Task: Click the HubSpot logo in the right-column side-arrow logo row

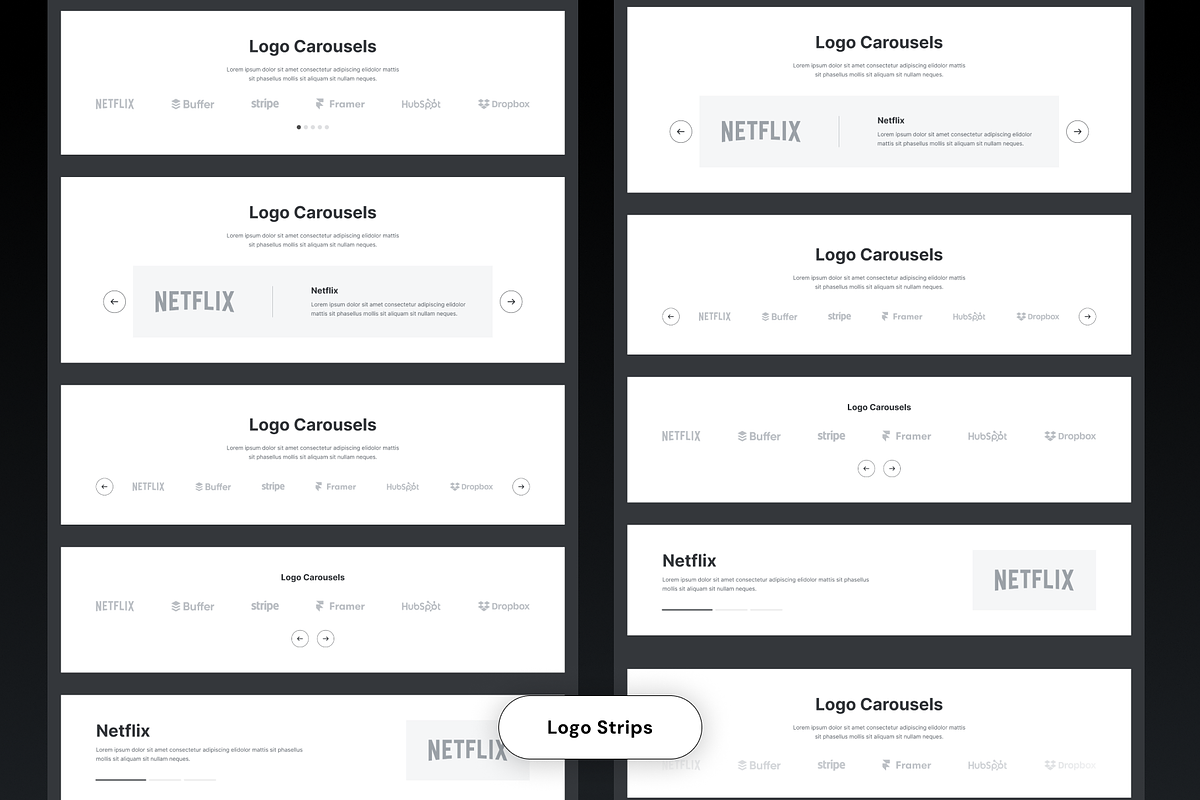Action: 969,317
